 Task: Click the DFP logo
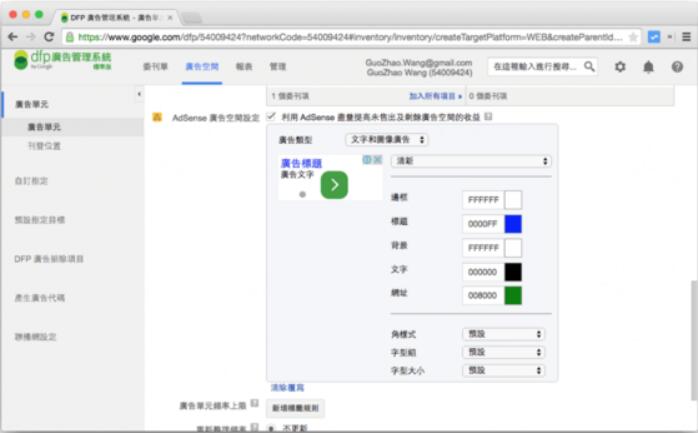click(x=62, y=61)
